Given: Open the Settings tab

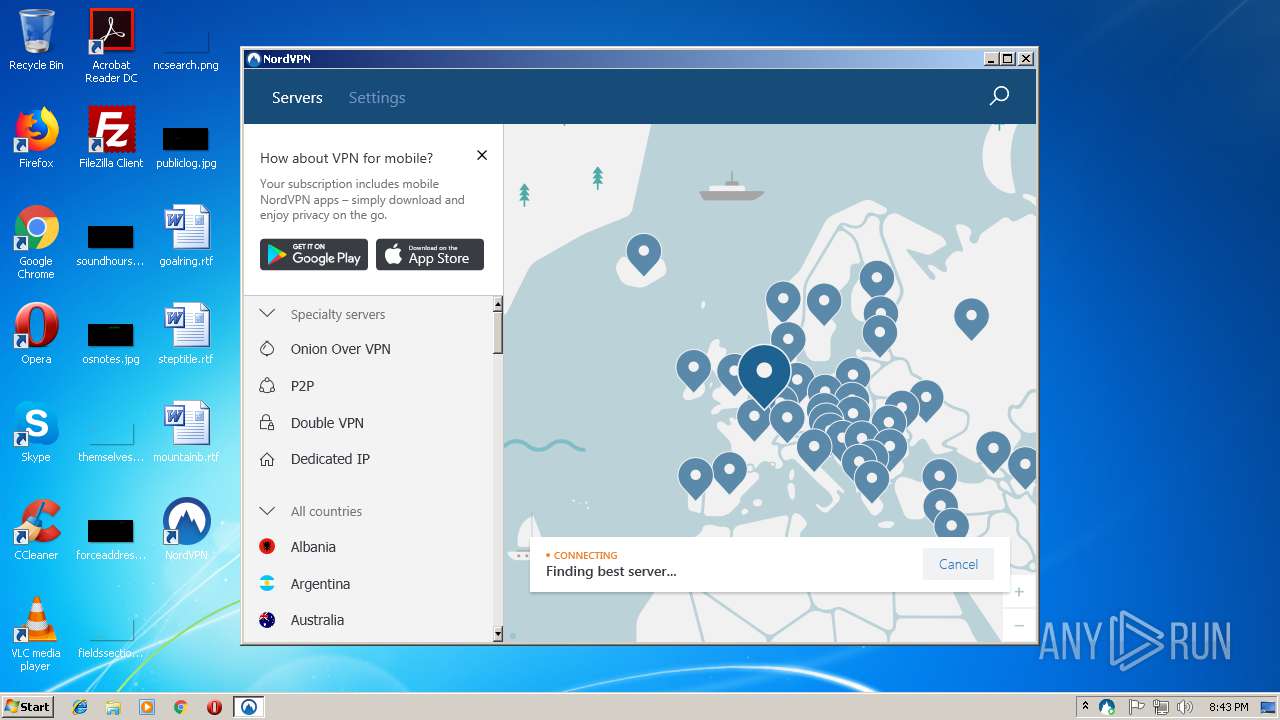Looking at the screenshot, I should (377, 98).
